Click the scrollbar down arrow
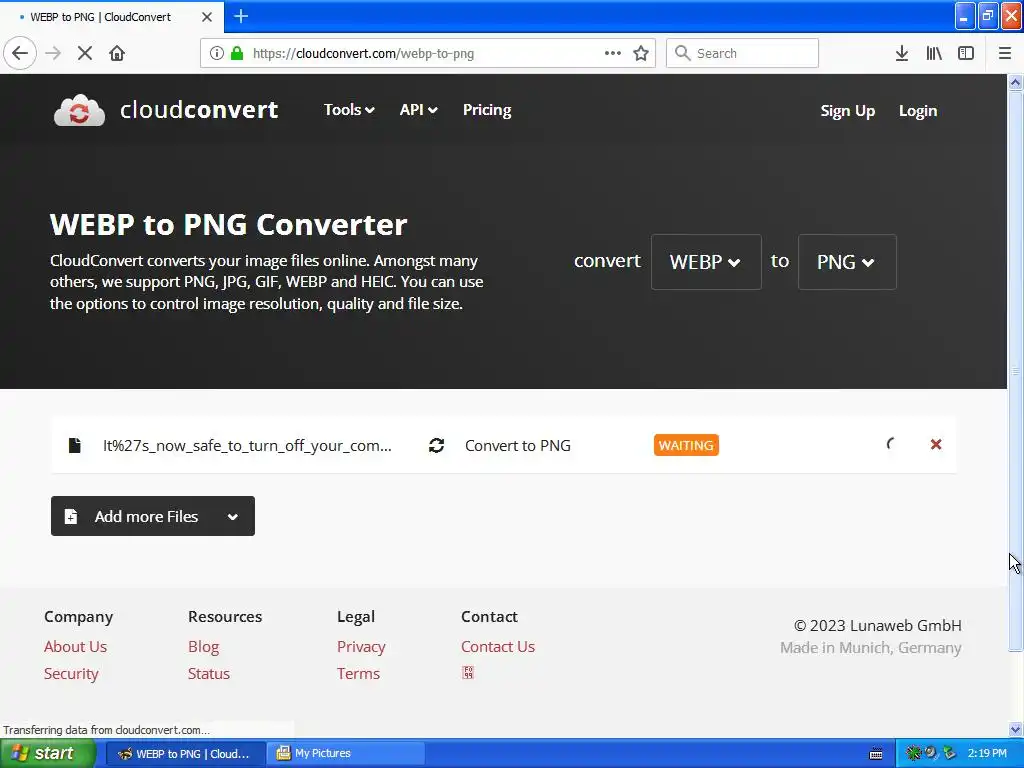This screenshot has width=1024, height=768. (x=1016, y=729)
